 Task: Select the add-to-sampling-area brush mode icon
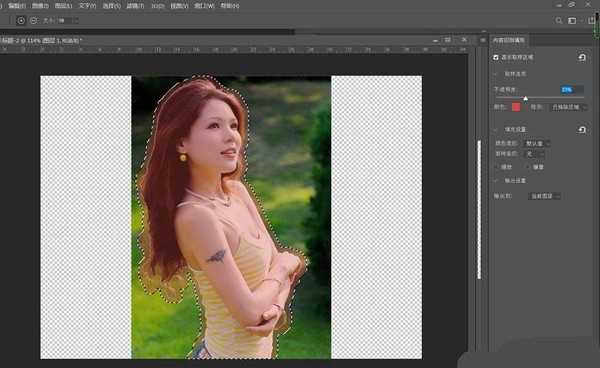click(21, 21)
